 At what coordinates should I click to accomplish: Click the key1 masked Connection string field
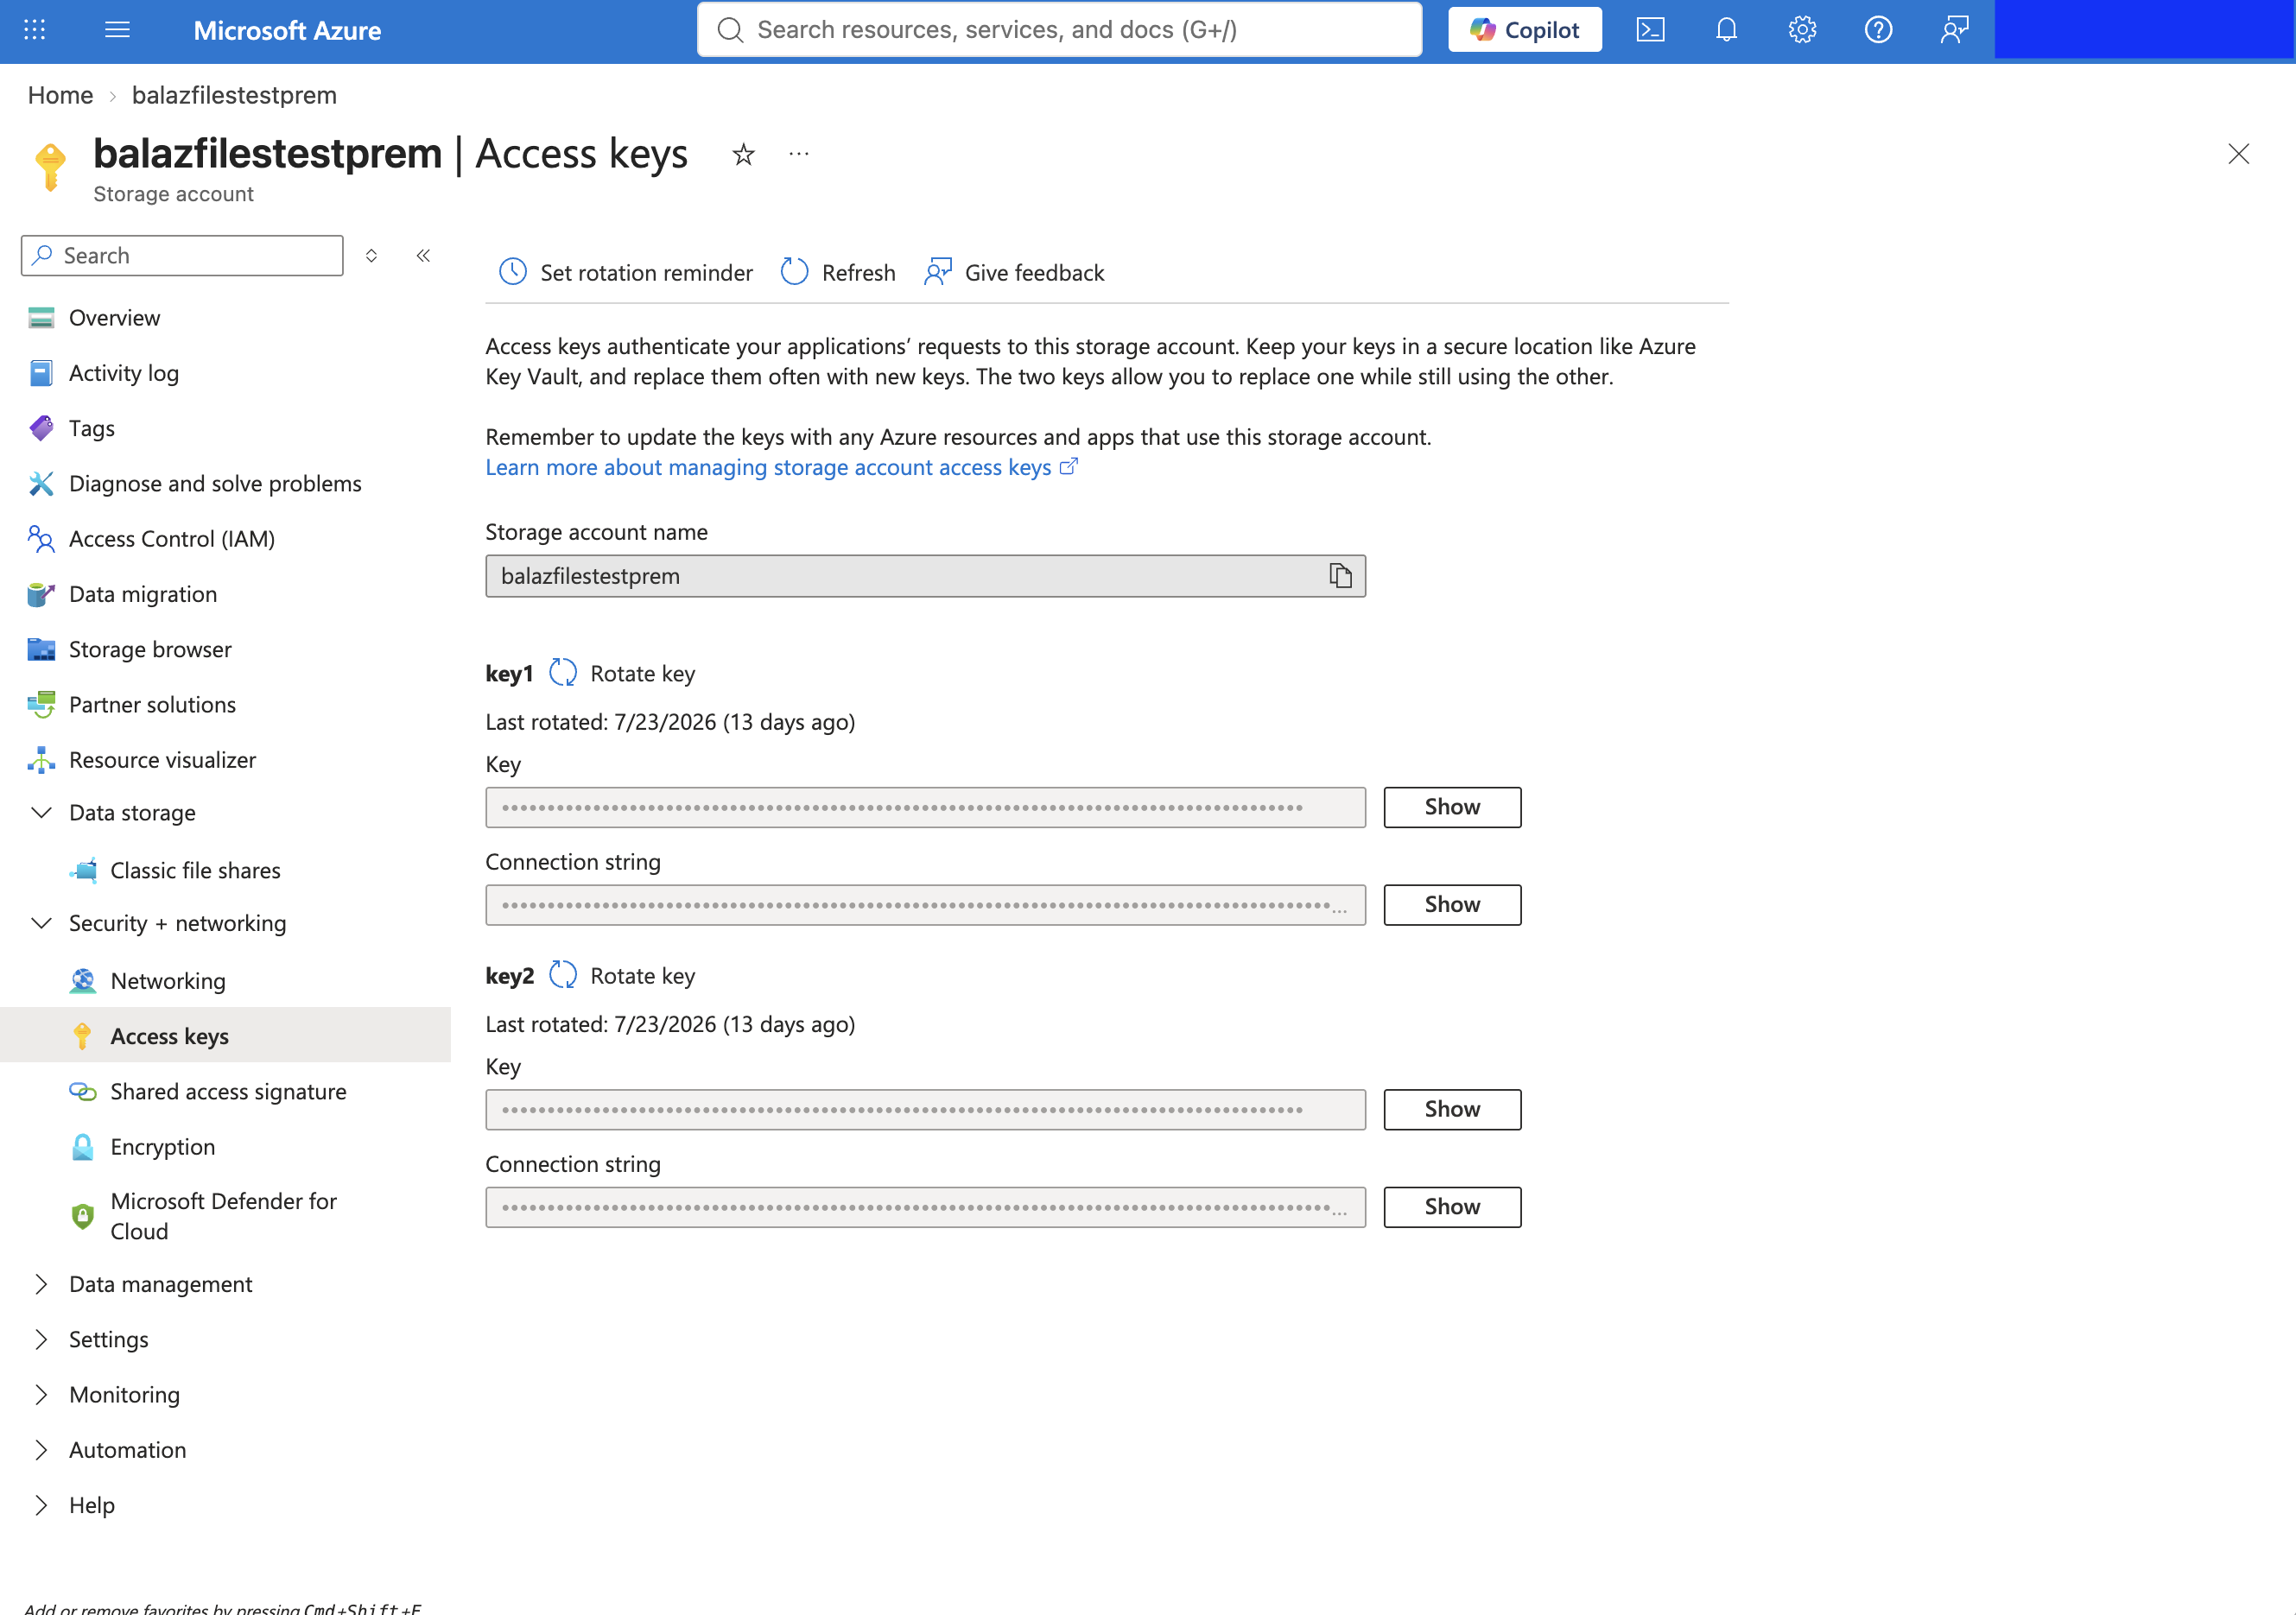[925, 905]
